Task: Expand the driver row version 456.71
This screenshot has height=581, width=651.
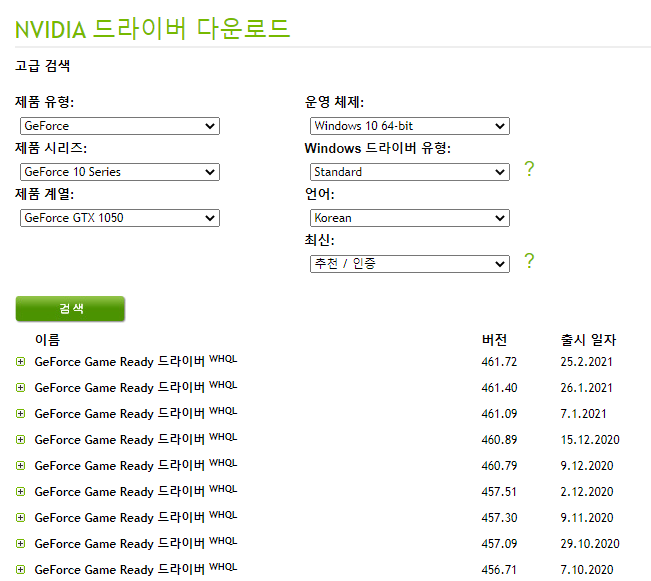Action: [20, 569]
